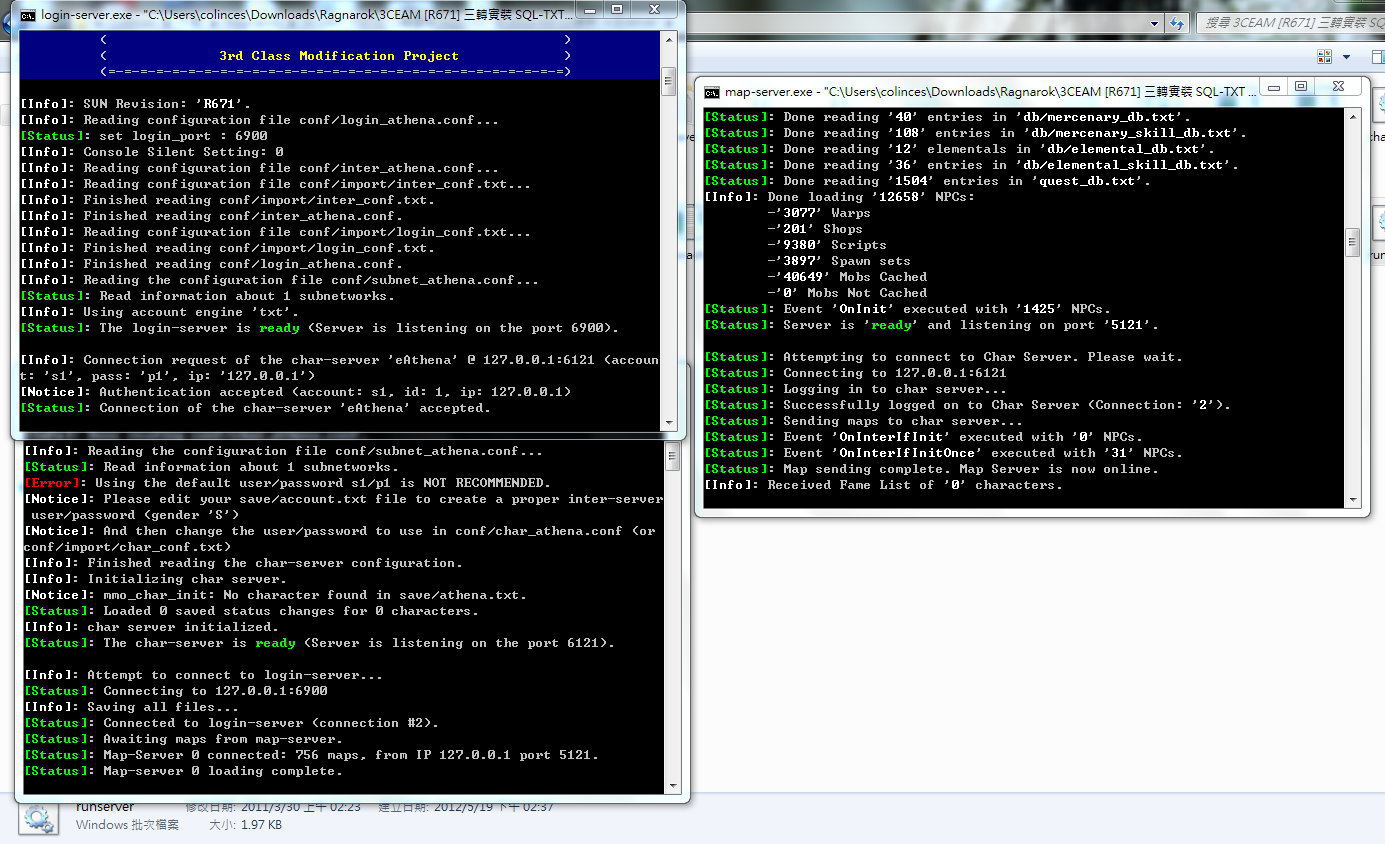
Task: Click 'Saving all files...' info line
Action: (x=131, y=707)
